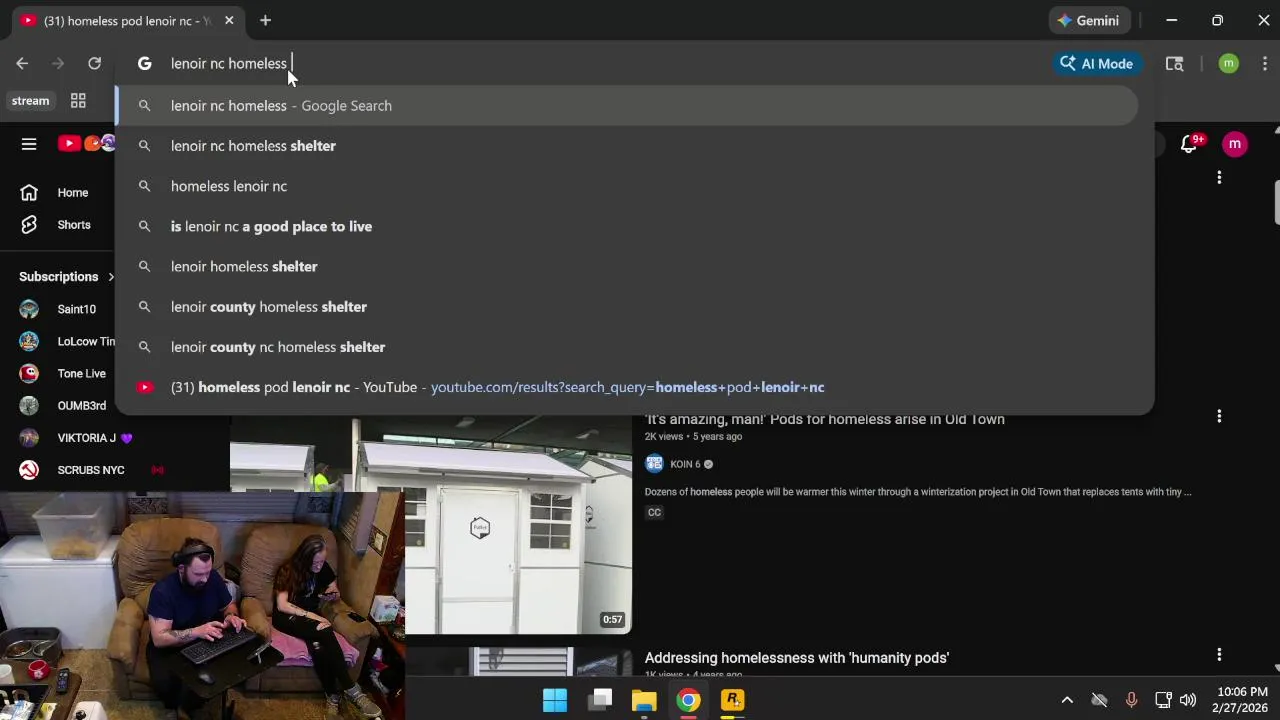The width and height of the screenshot is (1280, 720).
Task: Open File Explorer from the taskbar
Action: [x=644, y=700]
